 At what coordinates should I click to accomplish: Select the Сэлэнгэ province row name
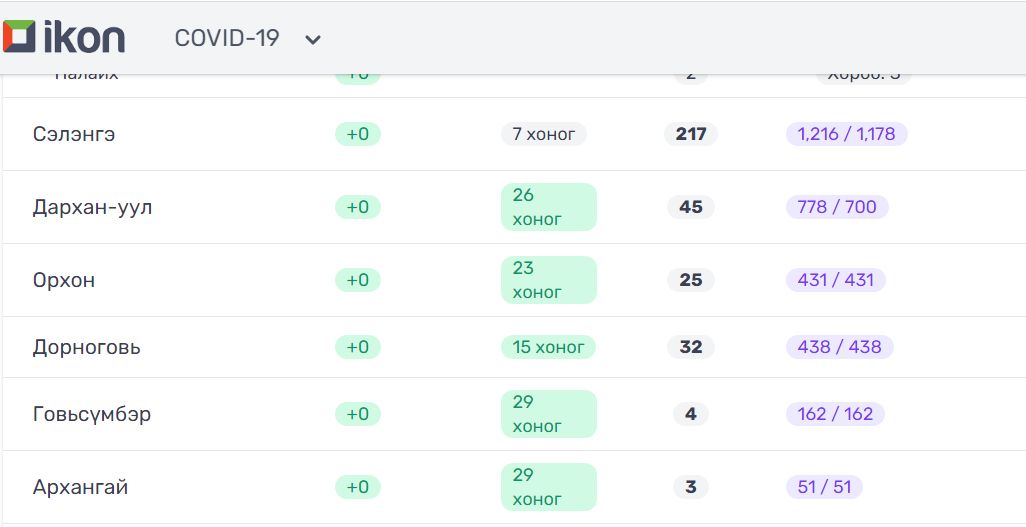(x=74, y=134)
